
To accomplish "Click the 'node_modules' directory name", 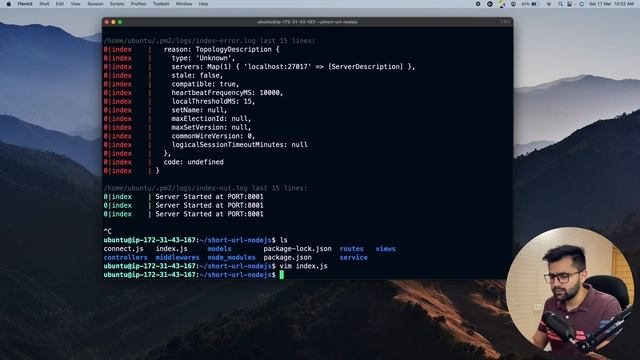I will [x=231, y=258].
